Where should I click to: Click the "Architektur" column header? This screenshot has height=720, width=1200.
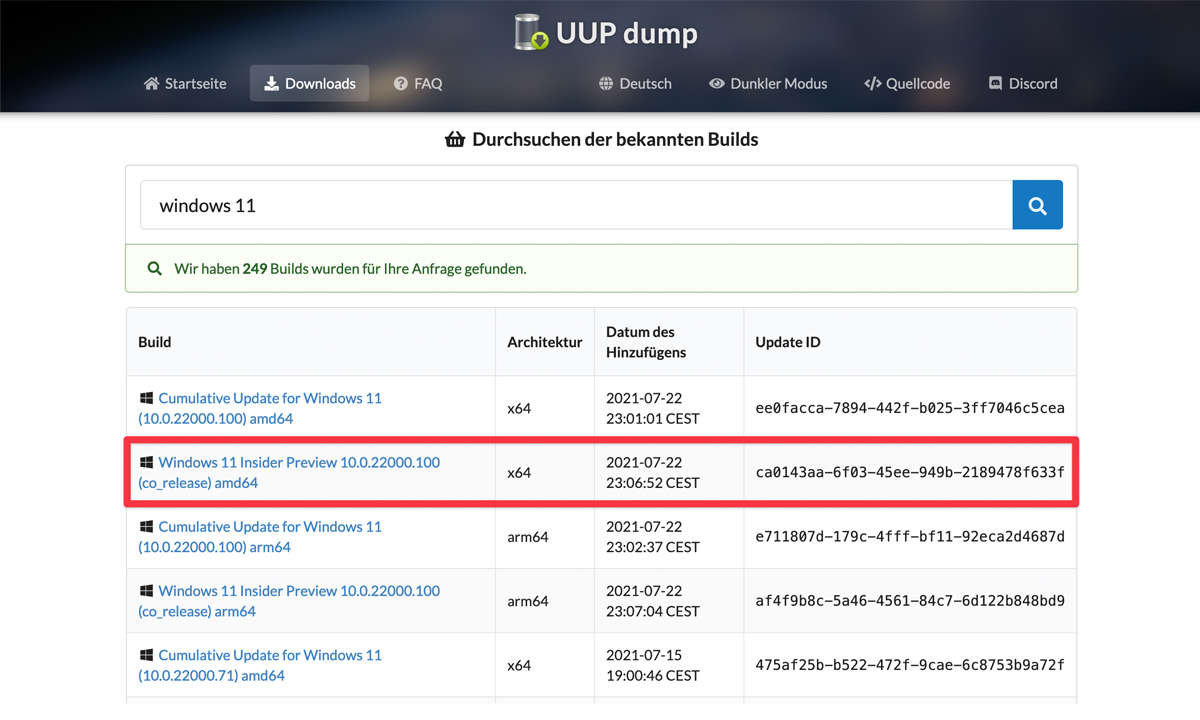click(545, 342)
